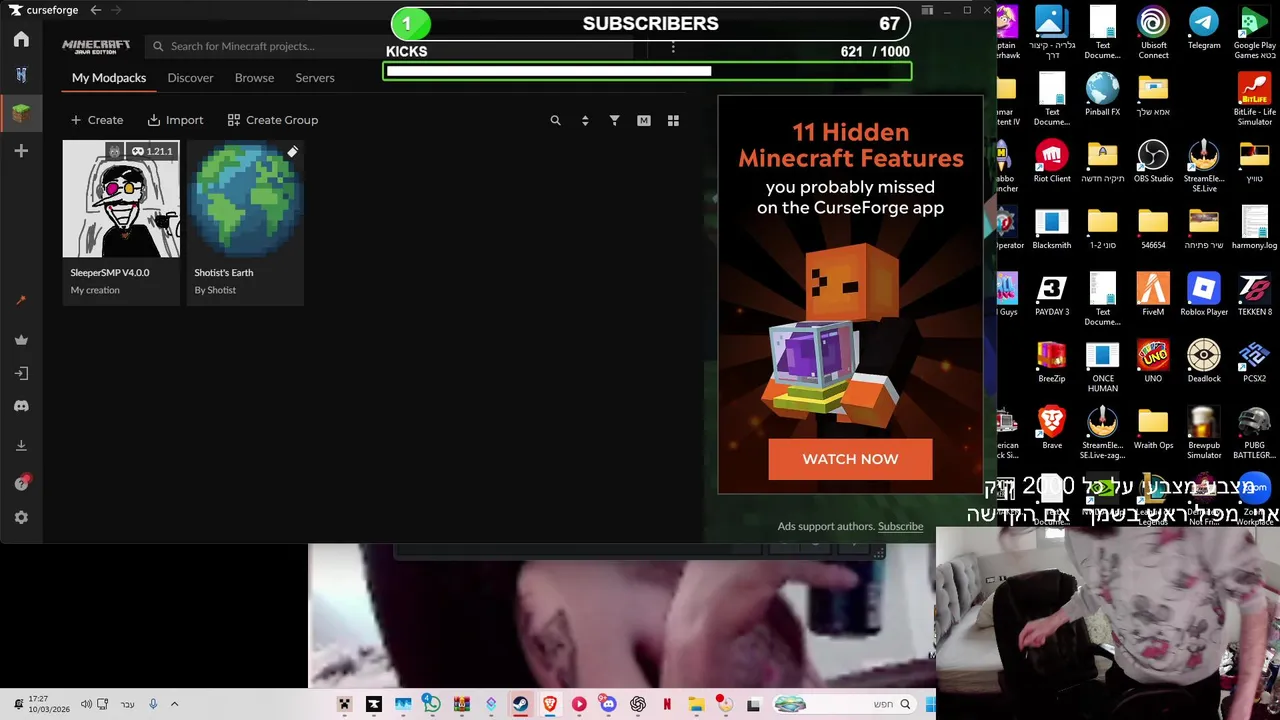Click the modpack search magnifier icon
This screenshot has height=720, width=1280.
(x=556, y=120)
